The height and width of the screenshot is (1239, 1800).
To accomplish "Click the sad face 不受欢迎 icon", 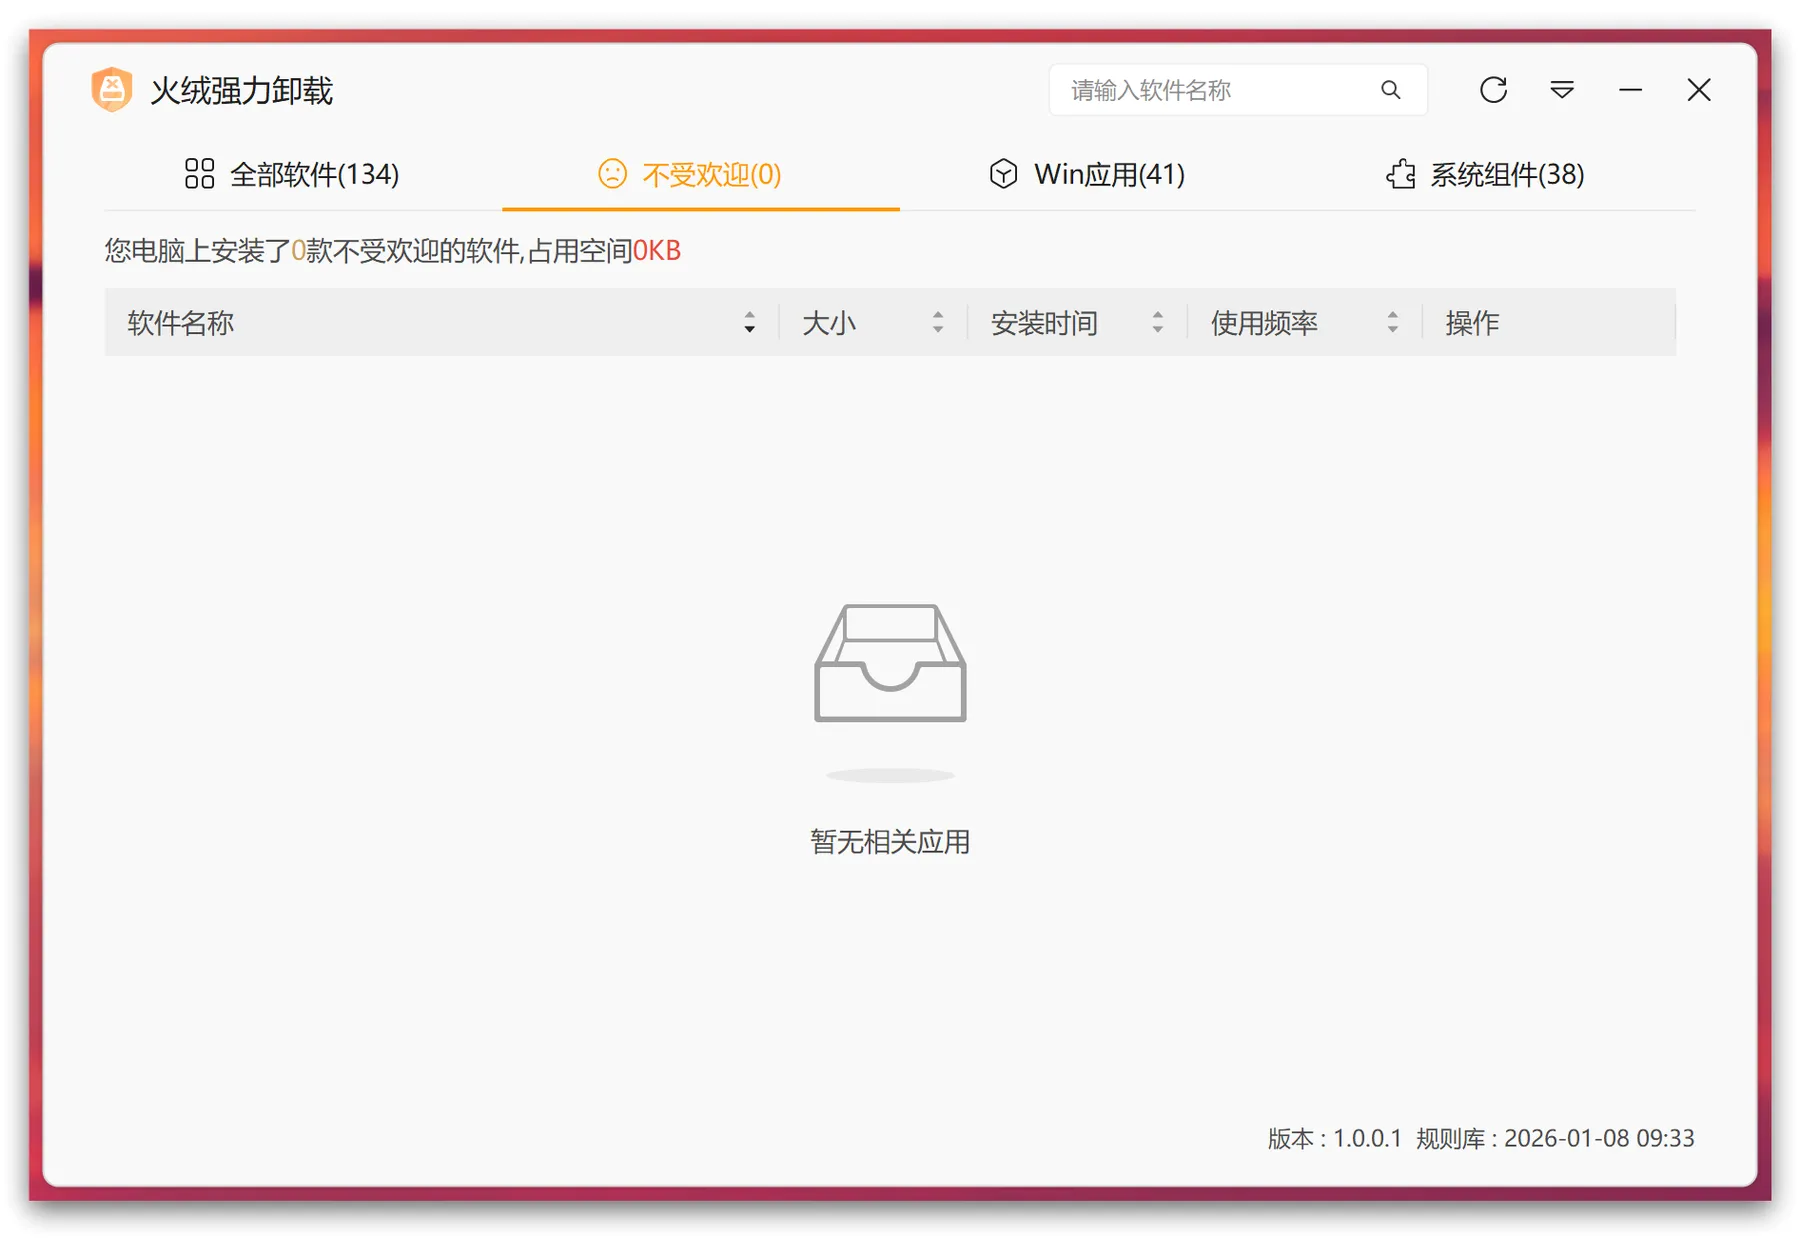I will coord(612,174).
